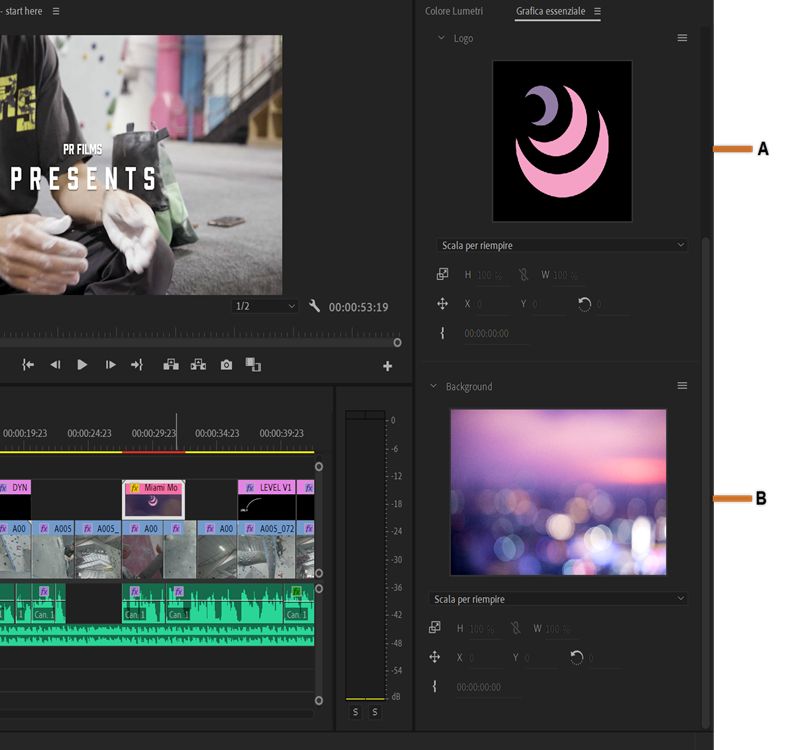Open Background section hamburger menu
Image resolution: width=786 pixels, height=750 pixels.
[x=682, y=386]
